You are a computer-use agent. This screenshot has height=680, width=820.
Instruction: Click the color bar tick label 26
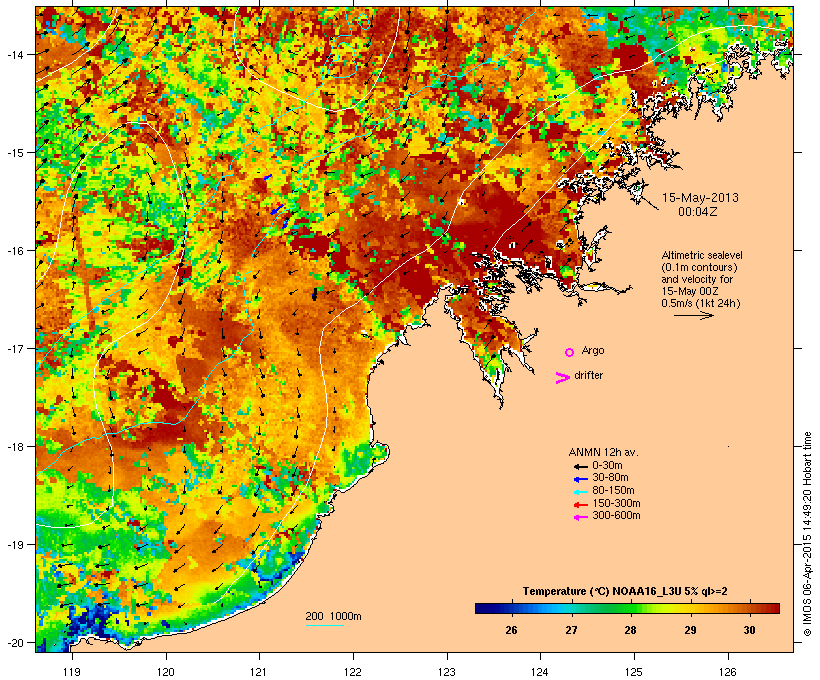click(x=511, y=630)
